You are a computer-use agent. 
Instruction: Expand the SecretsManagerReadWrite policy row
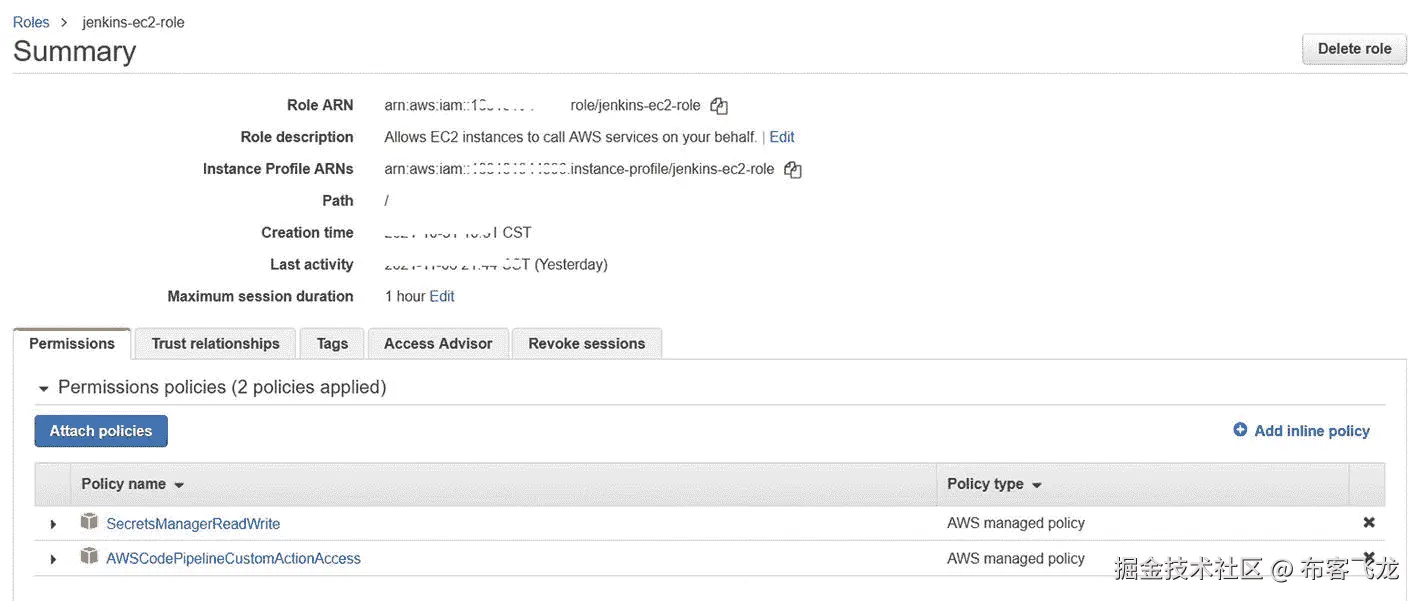[x=53, y=524]
